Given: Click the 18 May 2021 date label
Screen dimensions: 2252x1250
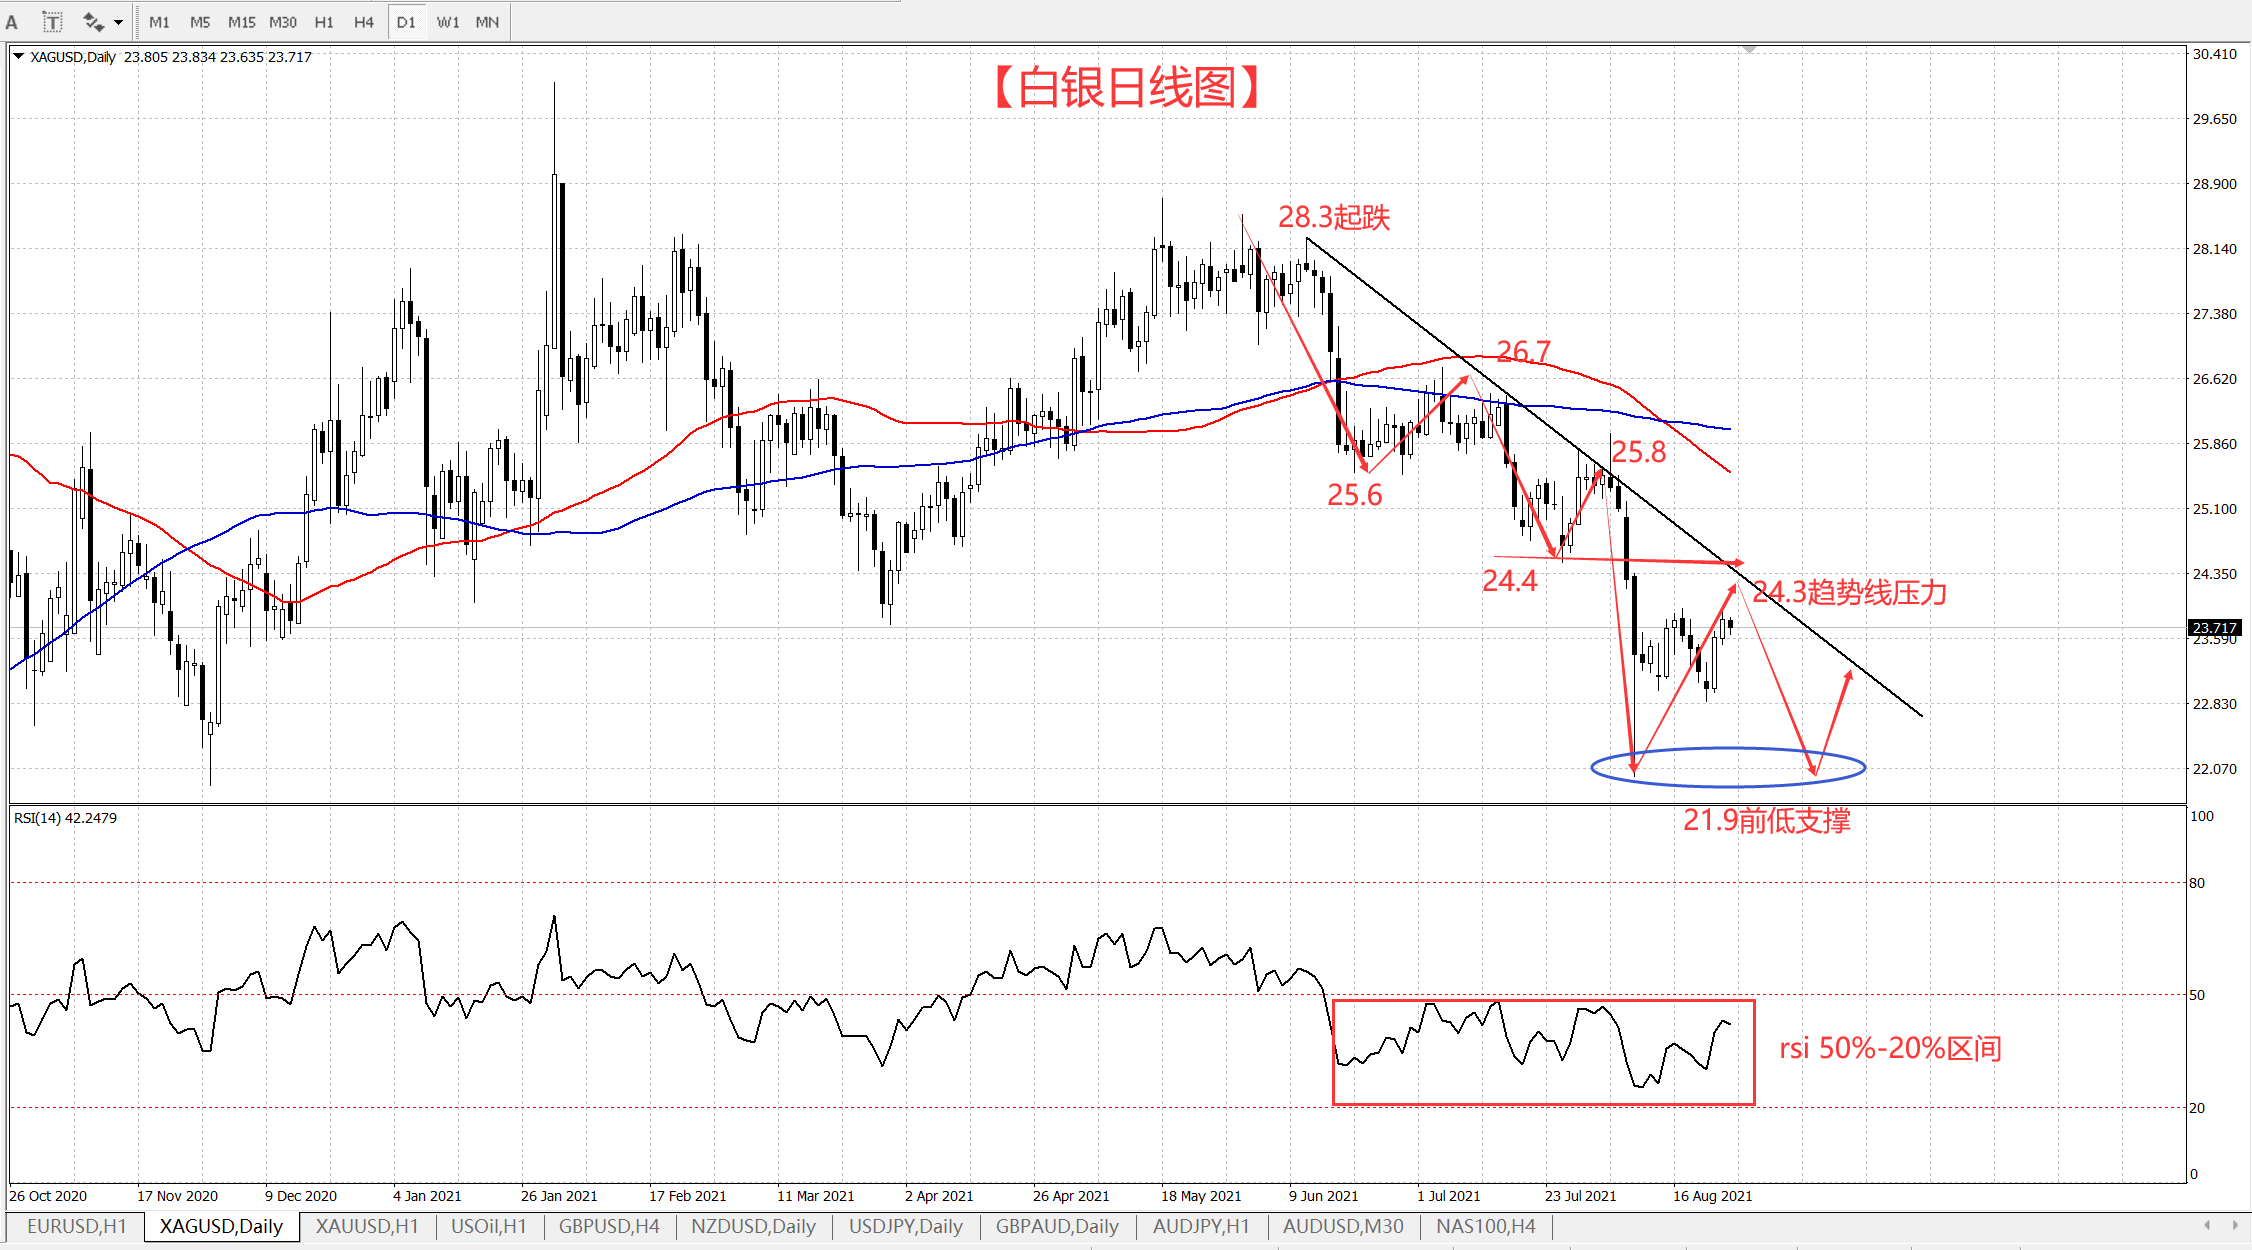Looking at the screenshot, I should 1201,1196.
